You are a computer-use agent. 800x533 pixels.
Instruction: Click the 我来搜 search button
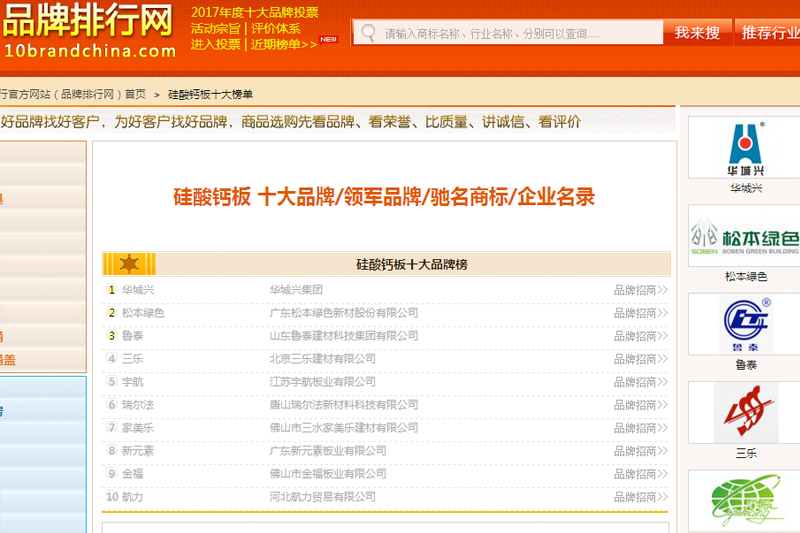(697, 33)
